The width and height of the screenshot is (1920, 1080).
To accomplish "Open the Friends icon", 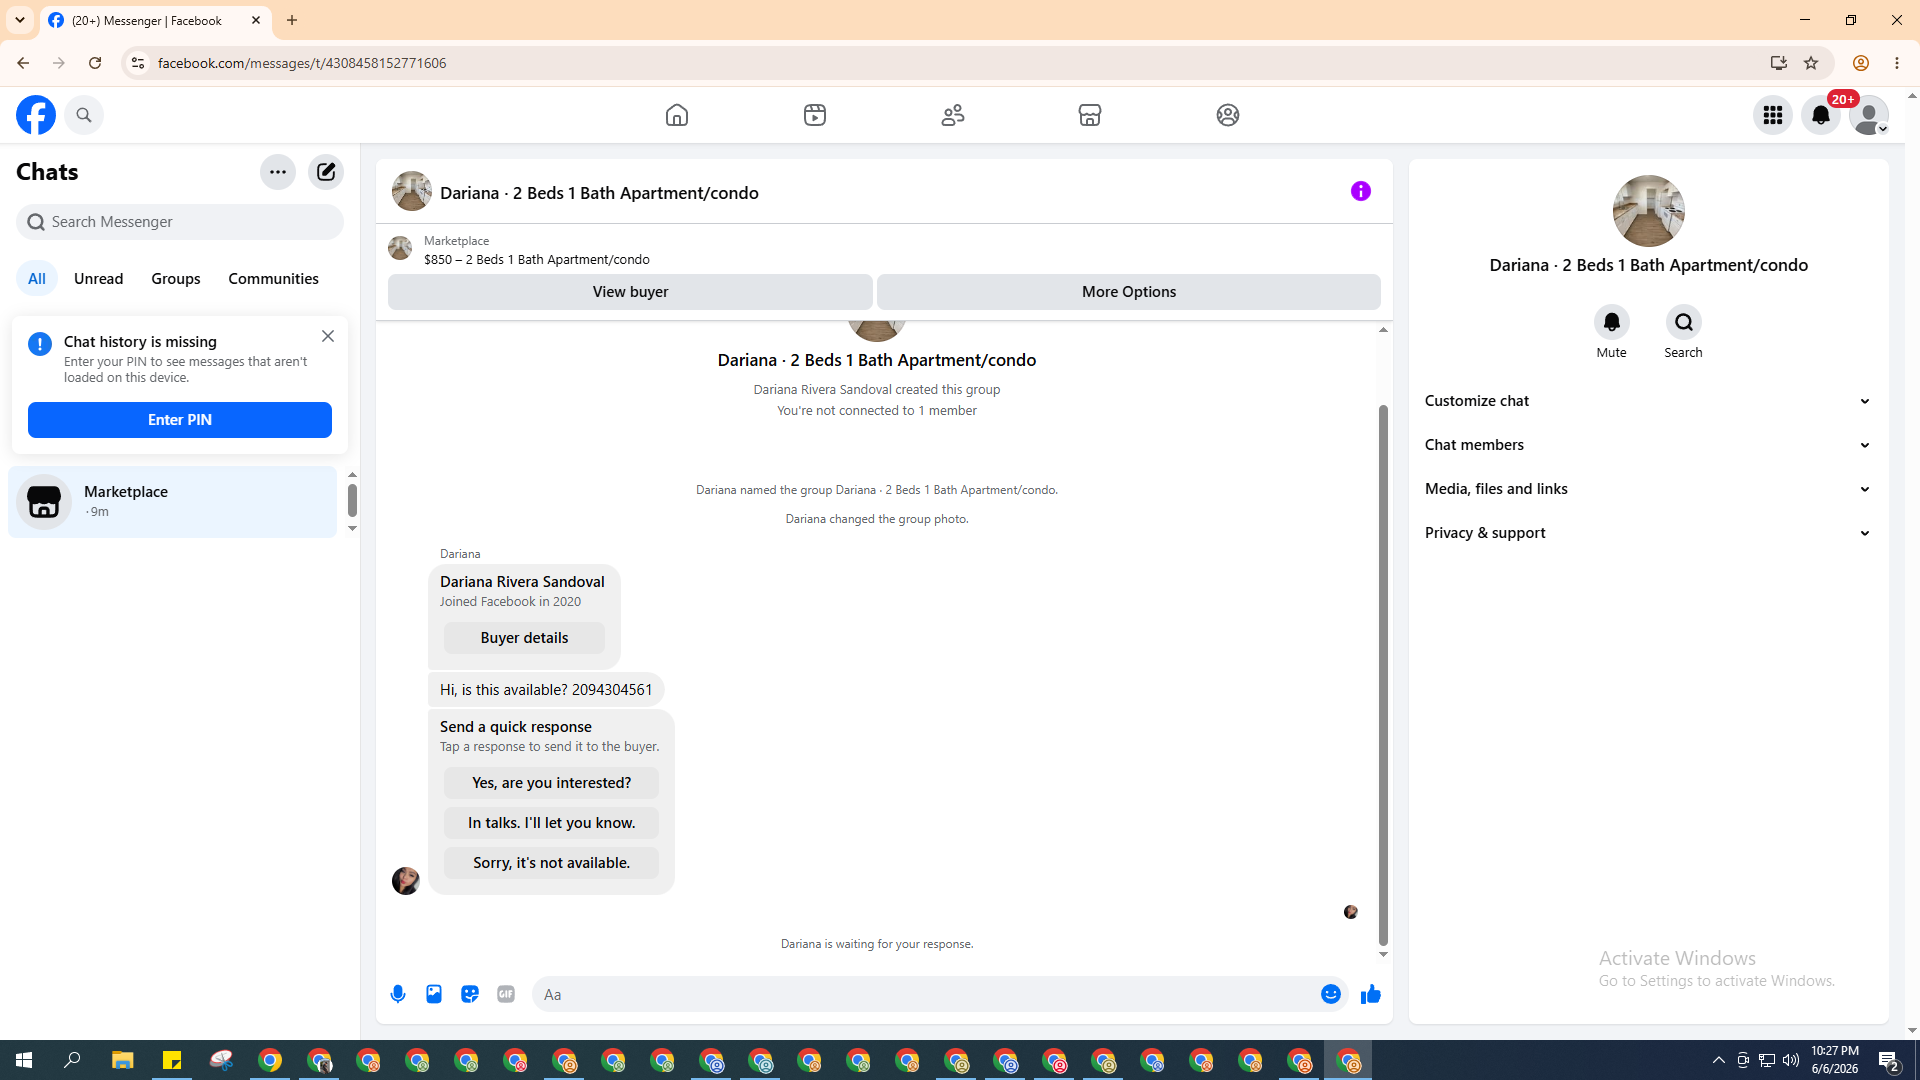I will click(953, 115).
